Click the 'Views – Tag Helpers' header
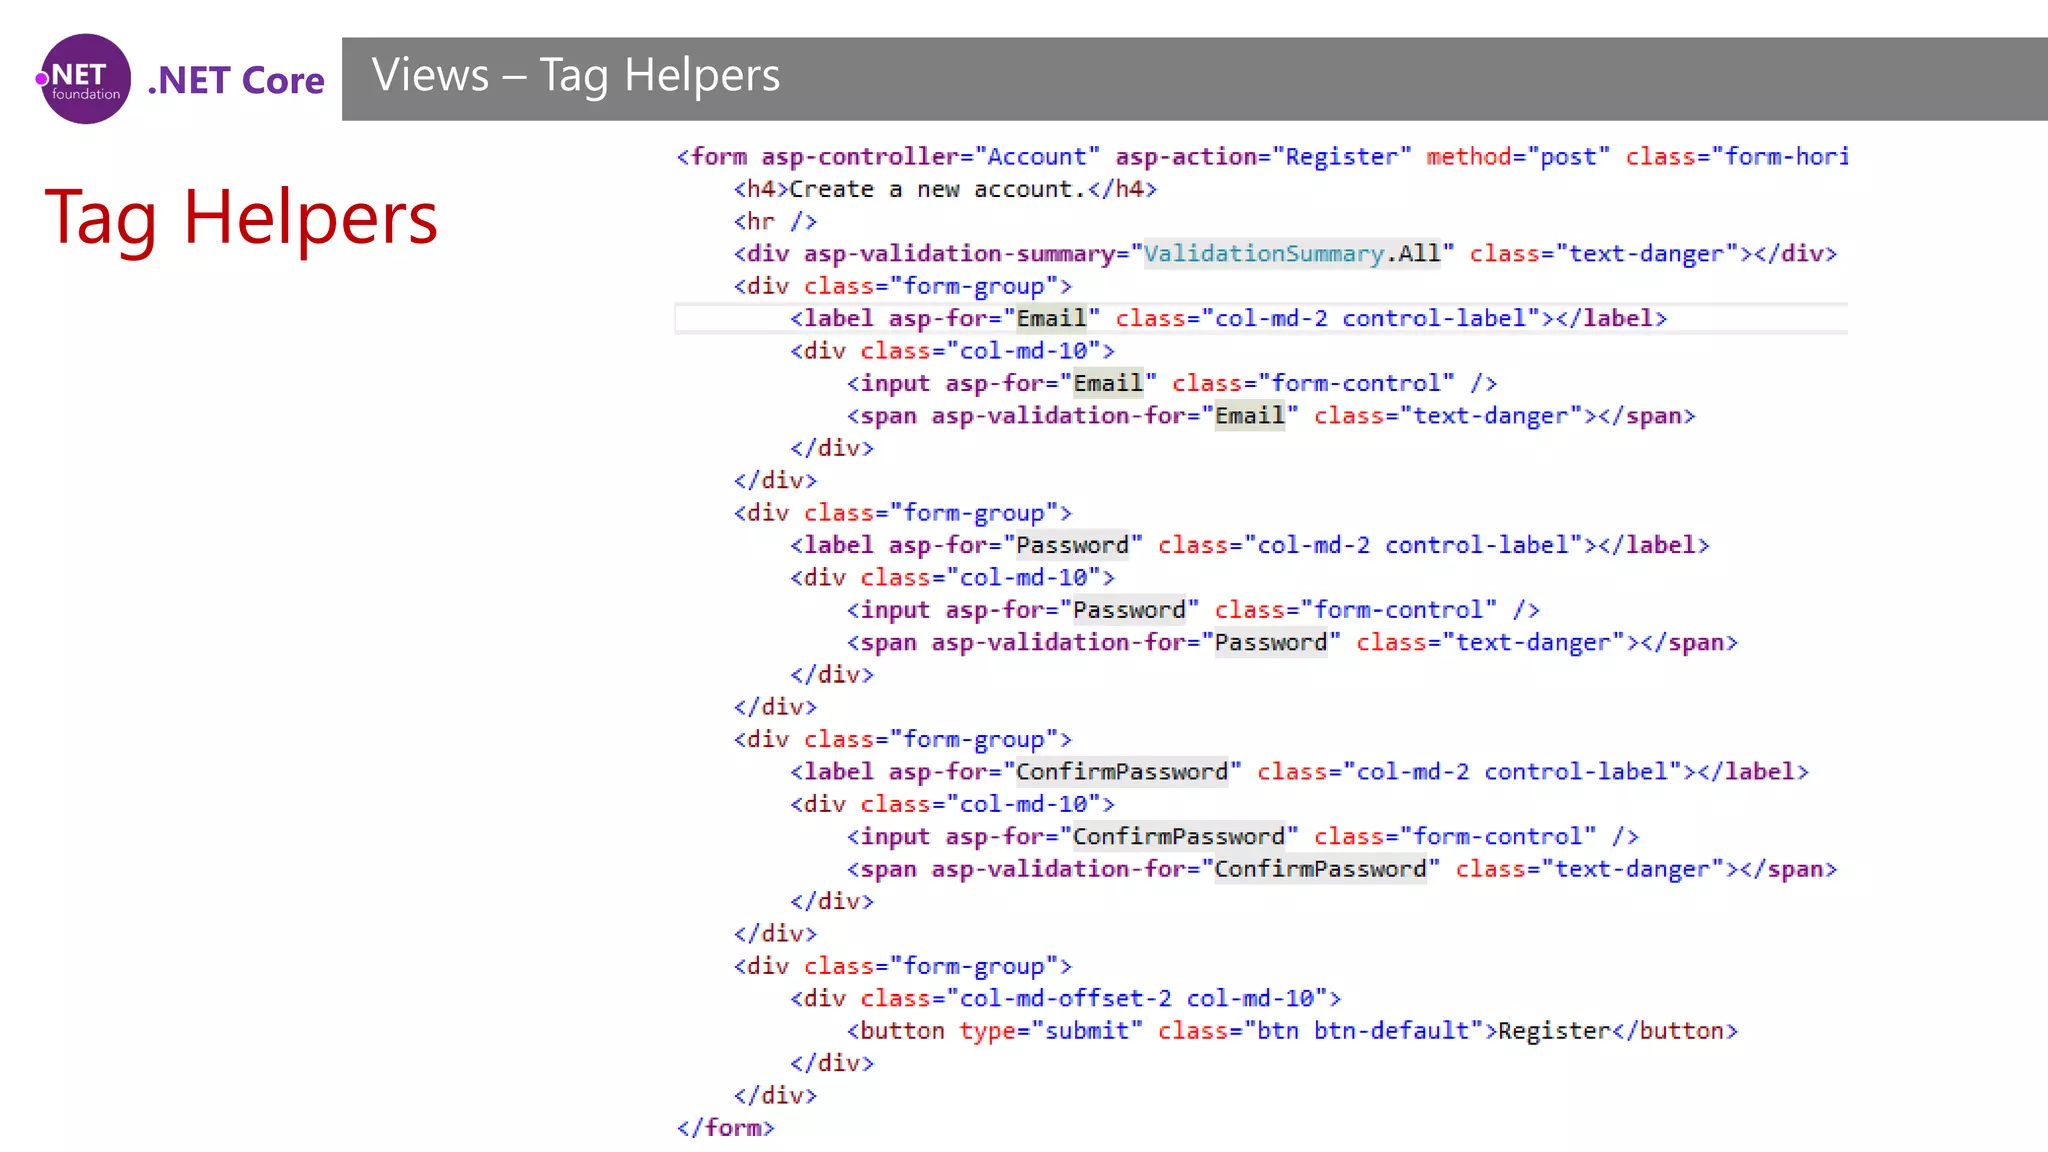This screenshot has height=1152, width=2048. [x=576, y=76]
